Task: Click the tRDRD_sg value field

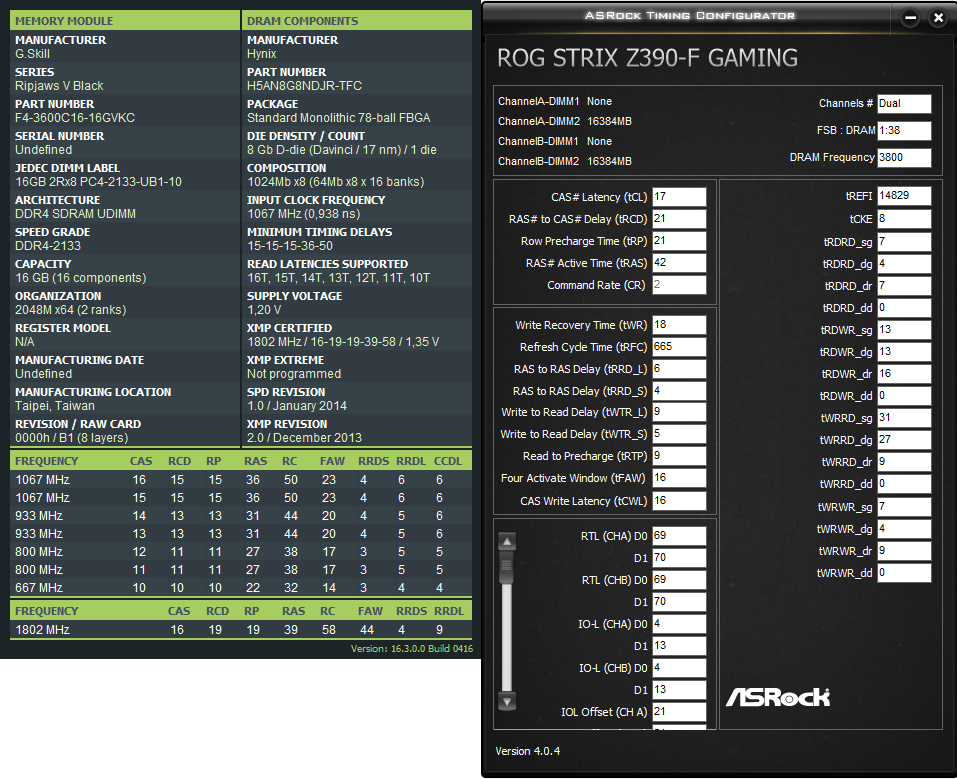Action: 904,242
